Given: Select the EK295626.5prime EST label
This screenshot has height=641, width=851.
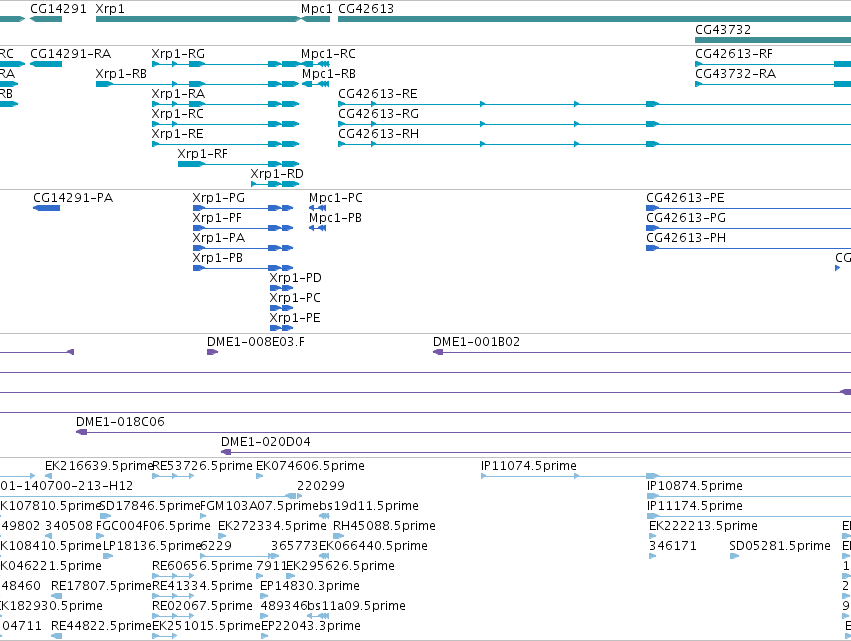Looking at the screenshot, I should point(340,567).
